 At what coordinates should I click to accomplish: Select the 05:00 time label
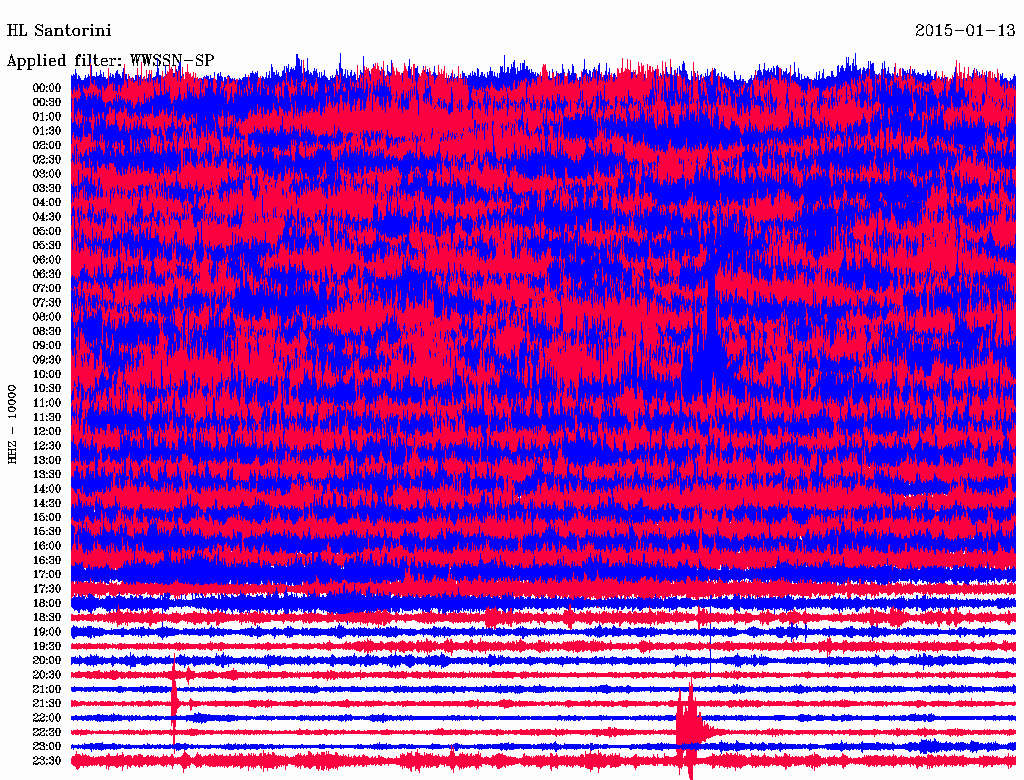coord(47,231)
